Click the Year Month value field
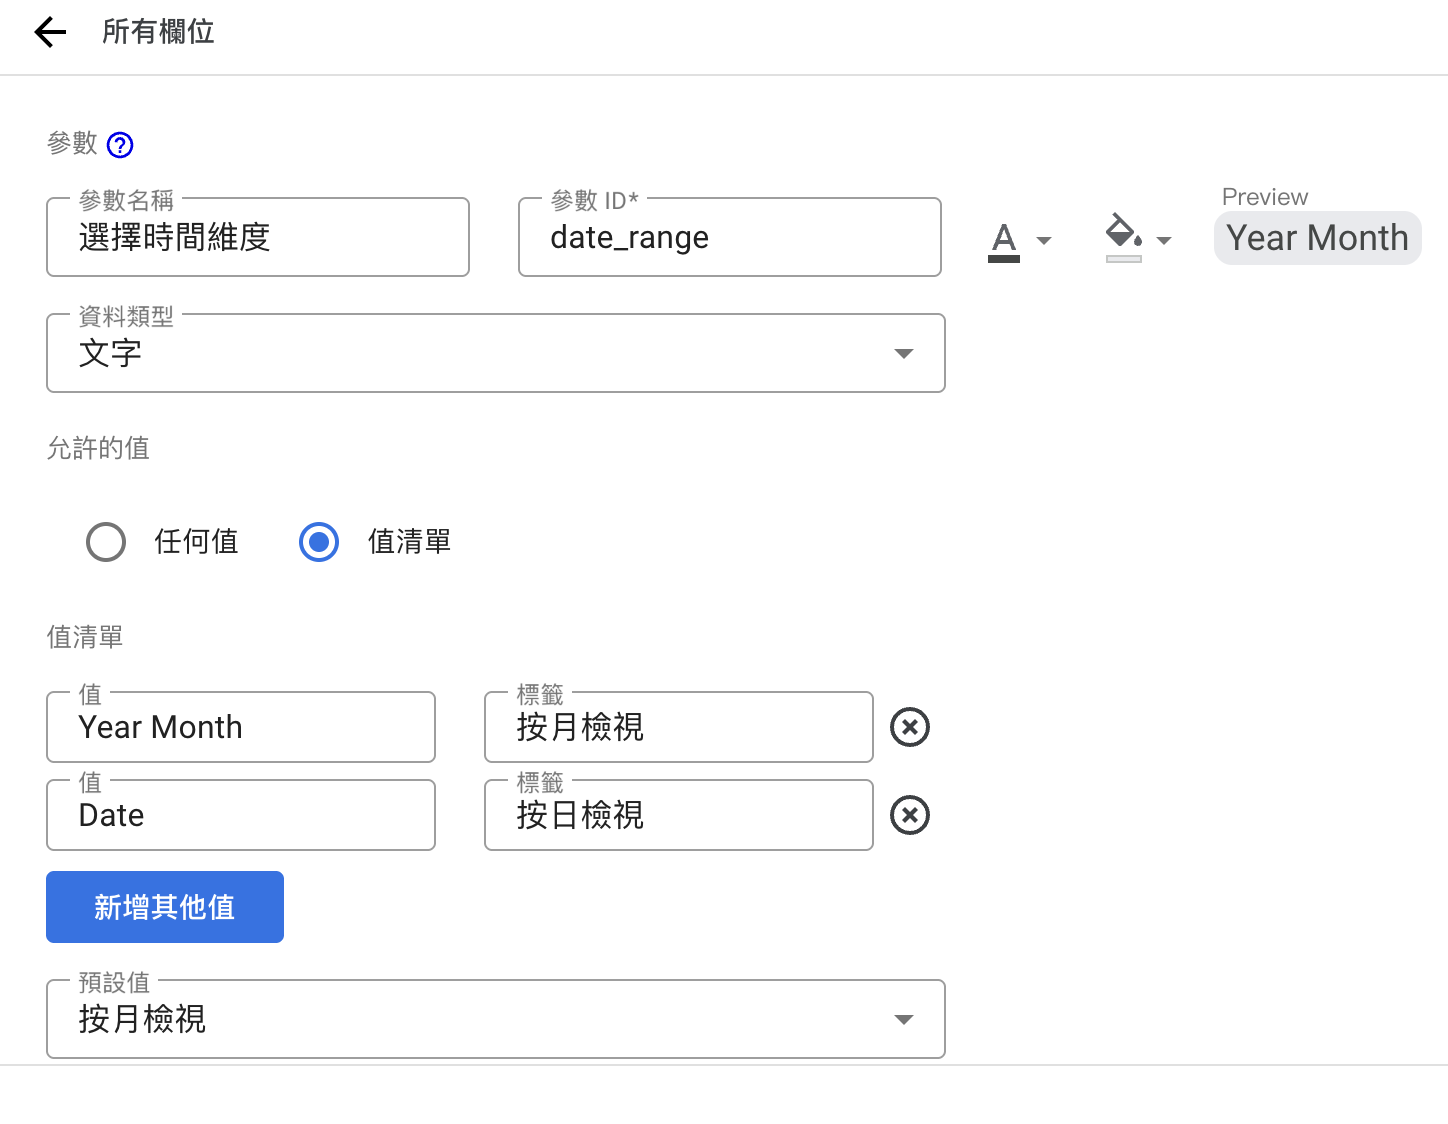Screen dimensions: 1448x1124 241,727
